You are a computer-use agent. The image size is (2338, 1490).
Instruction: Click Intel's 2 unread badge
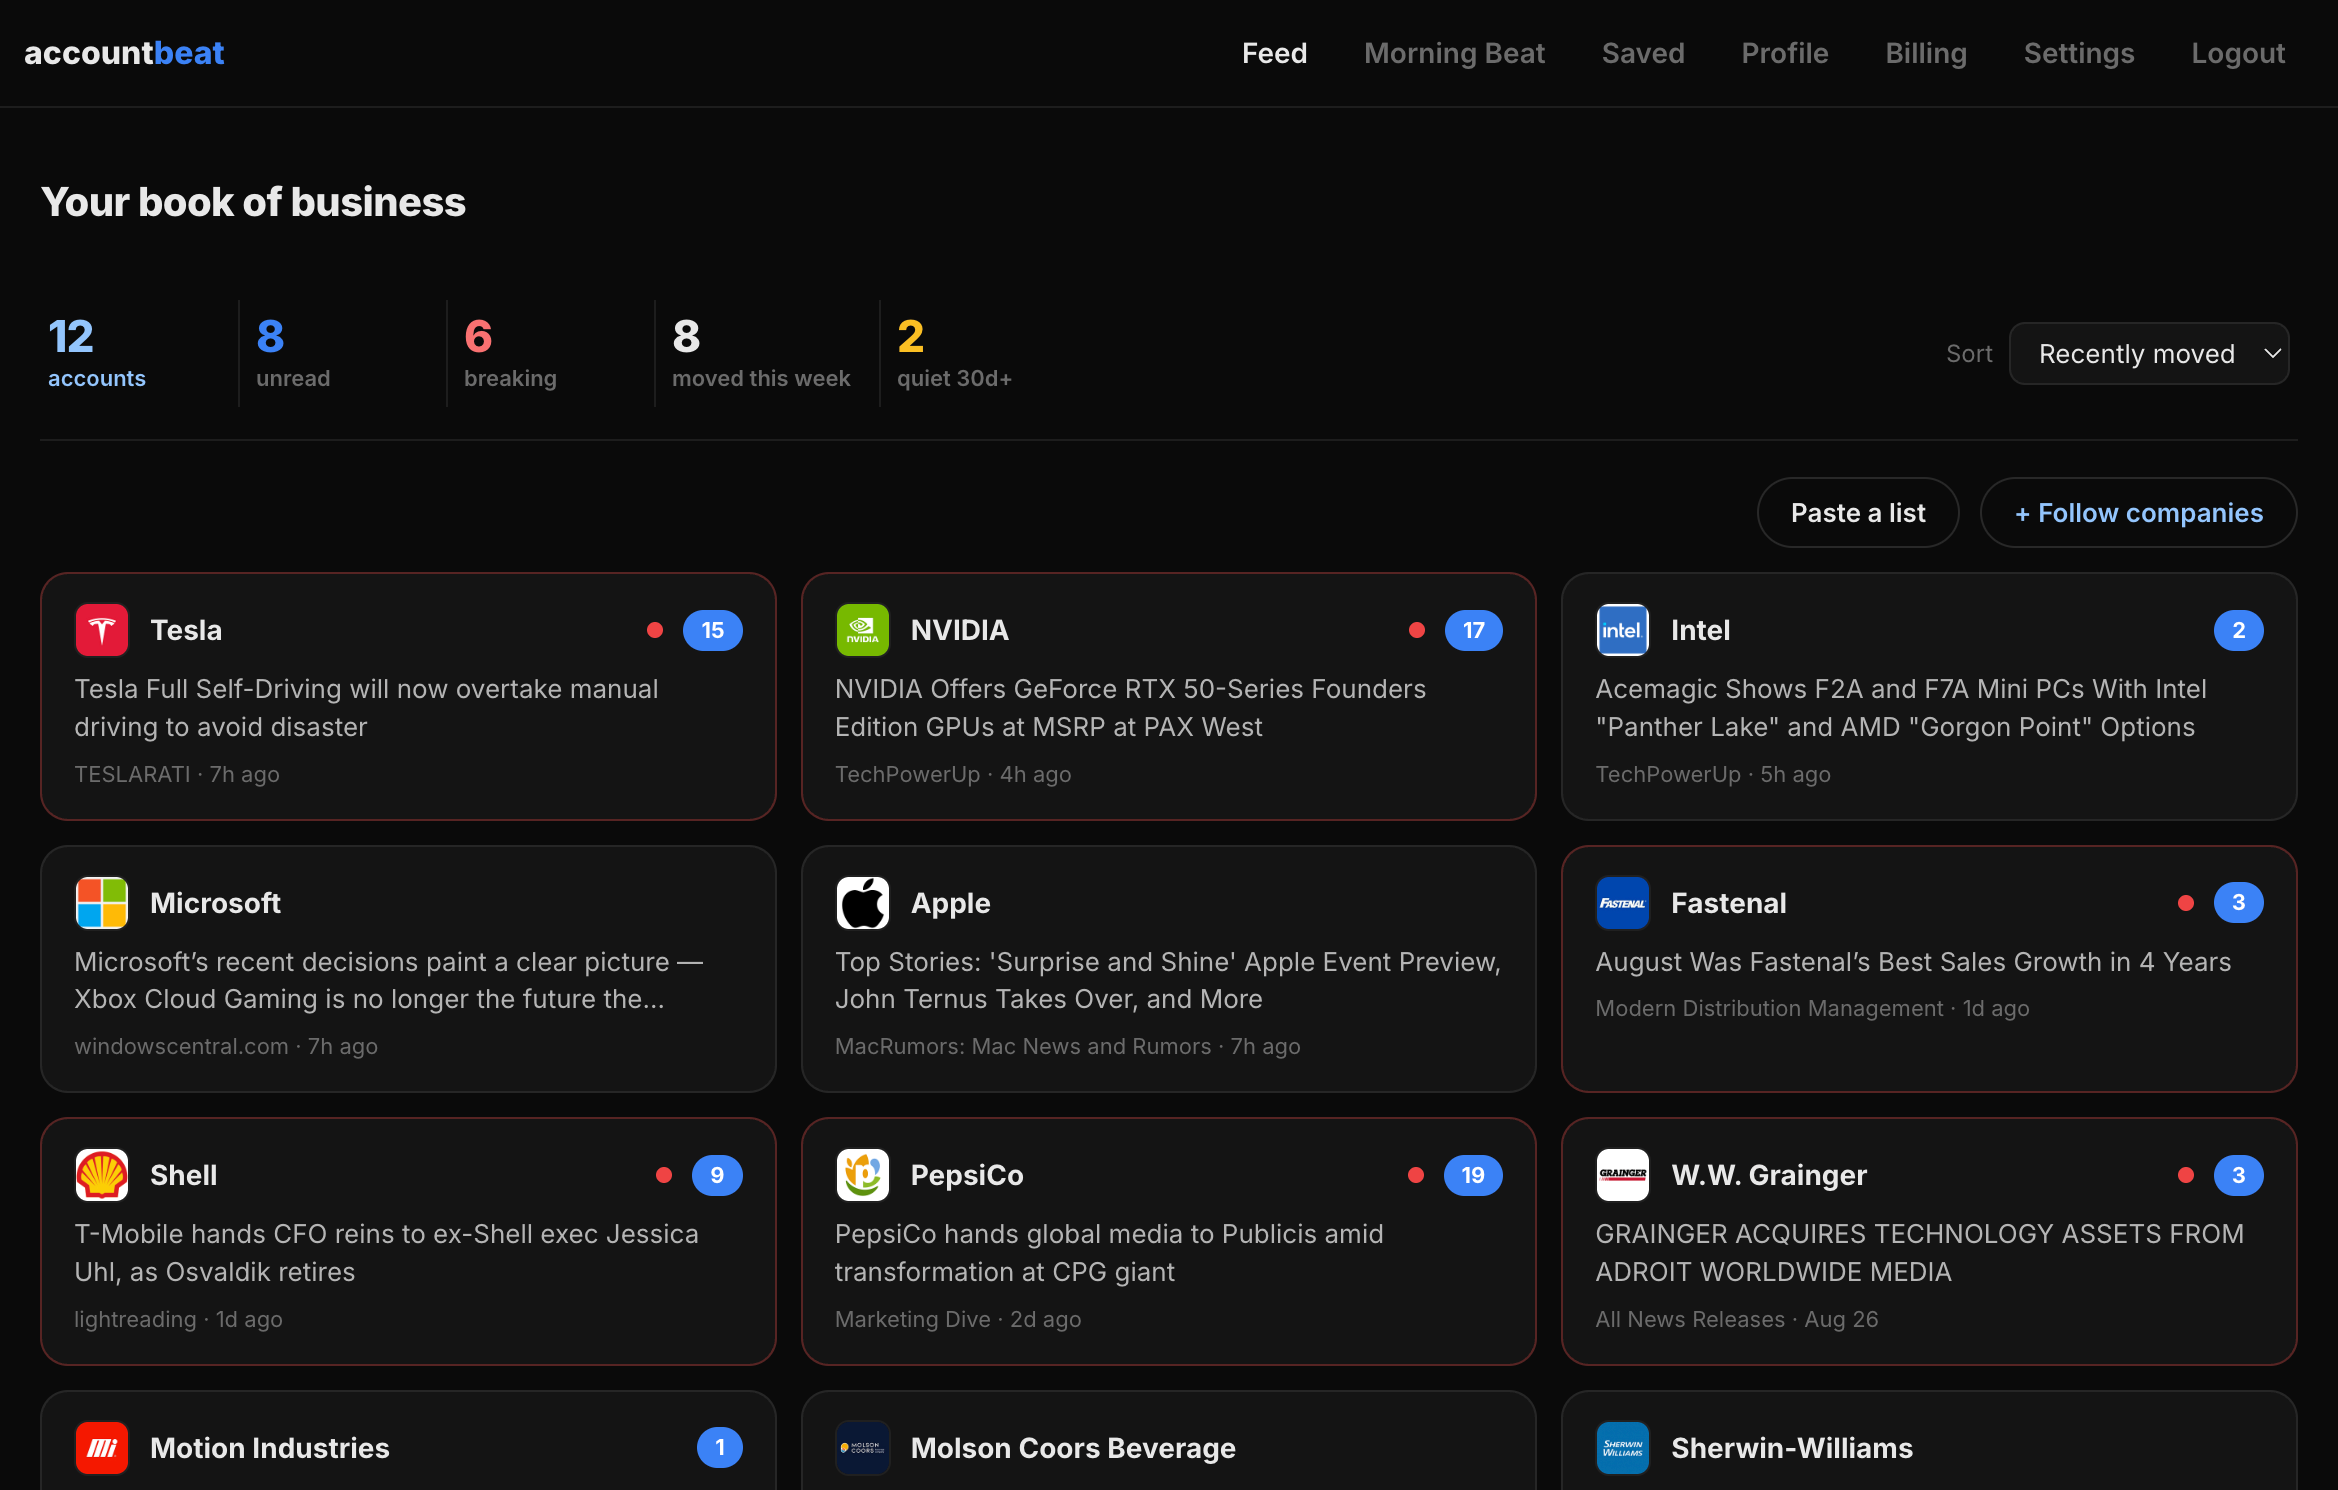tap(2238, 630)
